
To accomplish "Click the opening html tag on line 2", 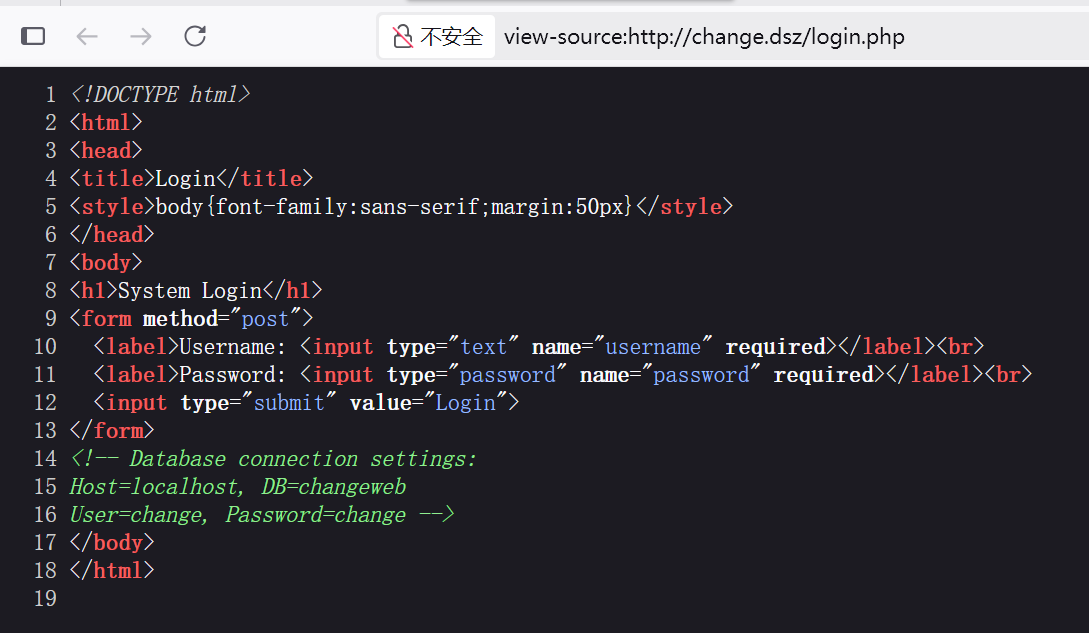I will click(106, 123).
